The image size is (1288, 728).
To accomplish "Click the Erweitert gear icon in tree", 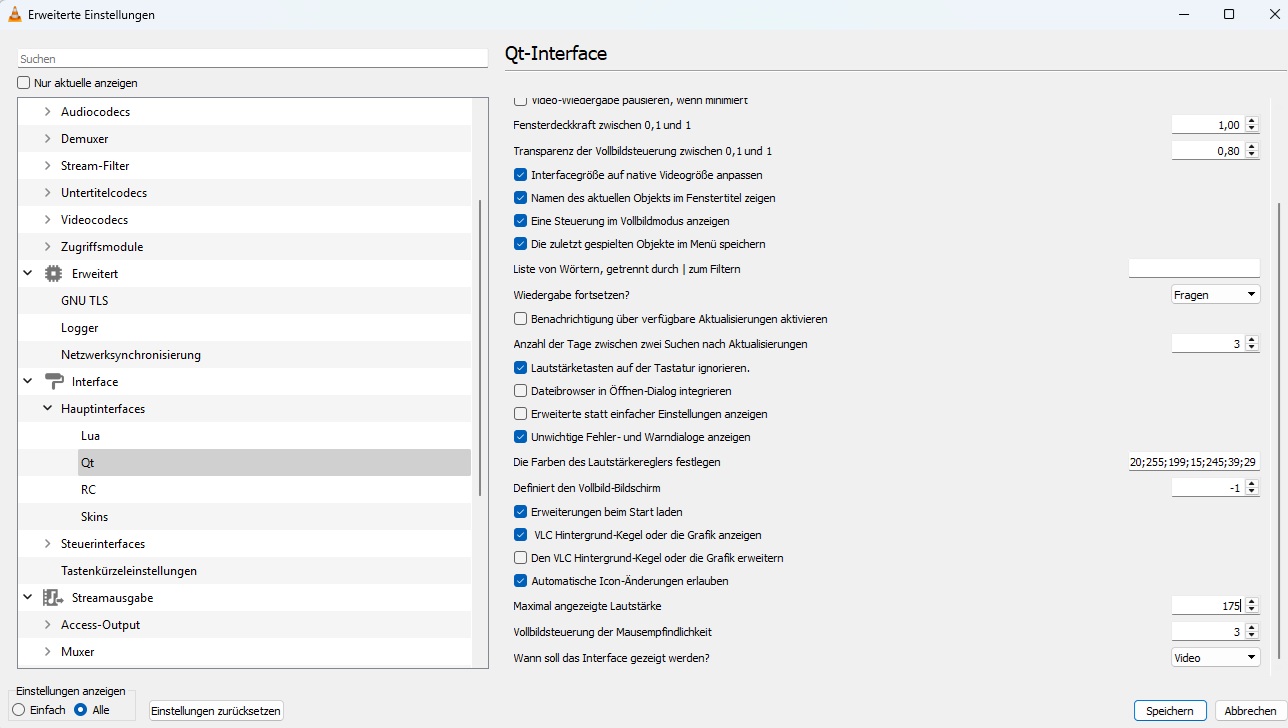I will (53, 274).
